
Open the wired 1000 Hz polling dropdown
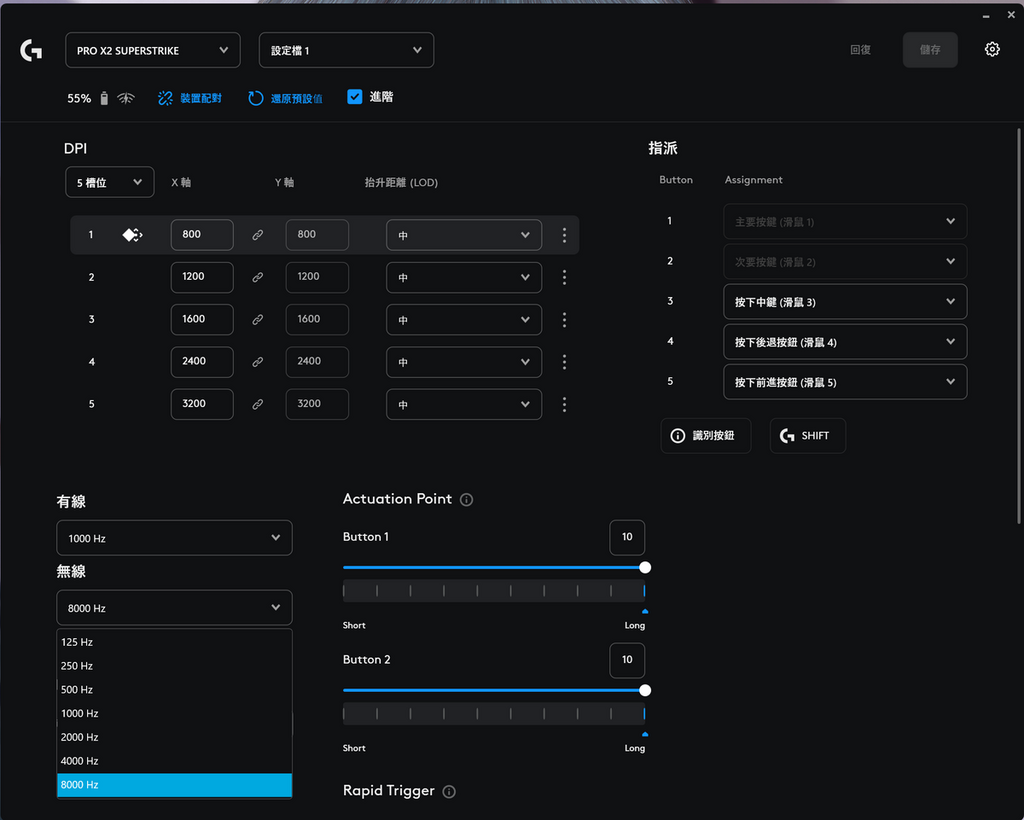click(x=174, y=538)
